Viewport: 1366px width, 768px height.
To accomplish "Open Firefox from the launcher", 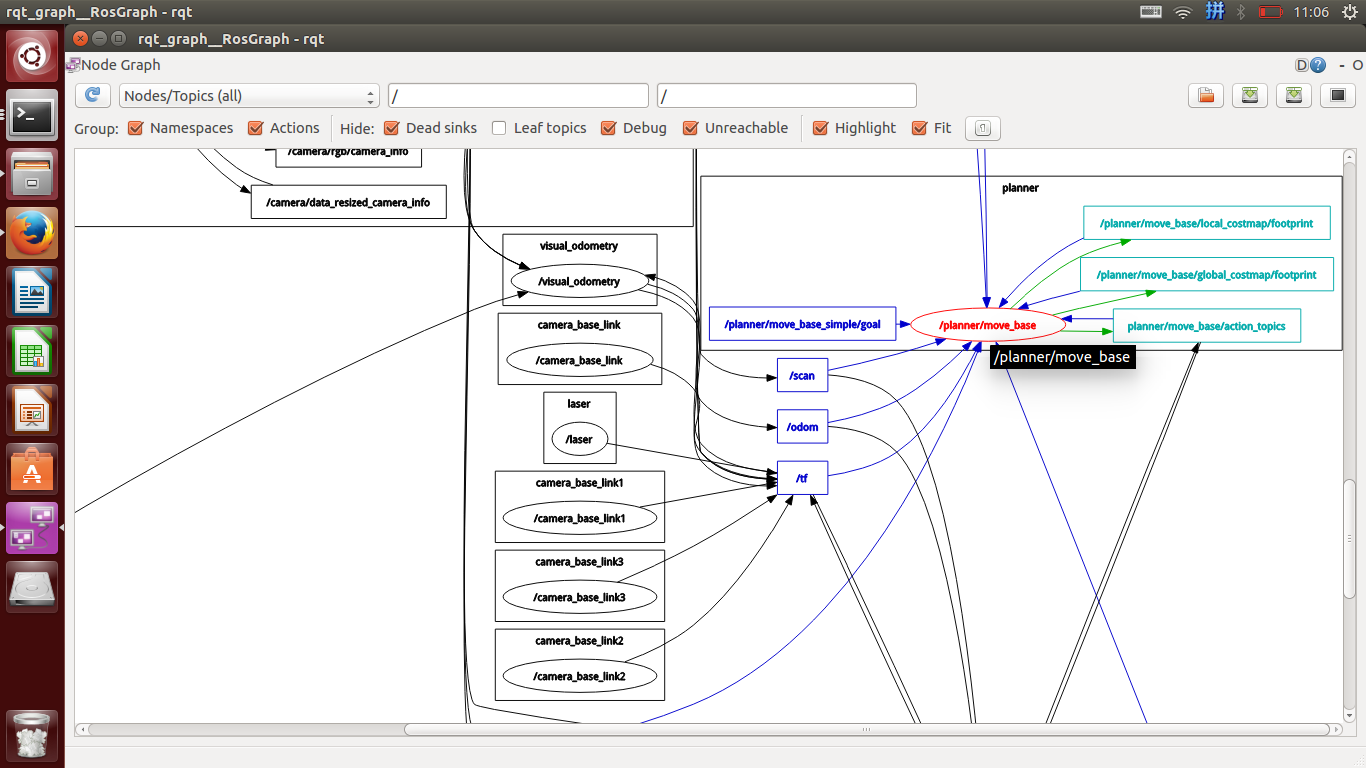I will (x=33, y=234).
